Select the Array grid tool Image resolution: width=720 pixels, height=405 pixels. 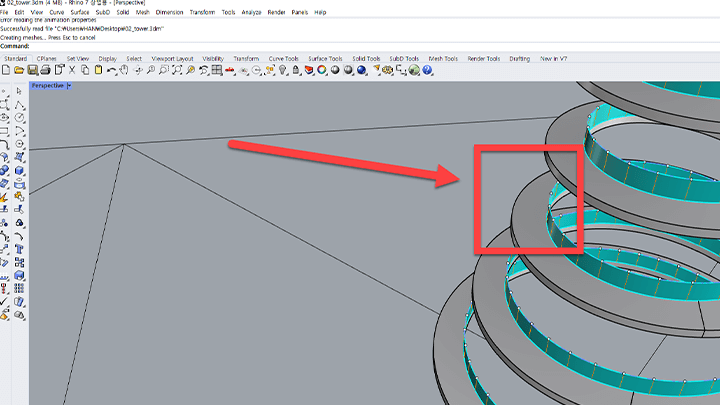pos(19,288)
